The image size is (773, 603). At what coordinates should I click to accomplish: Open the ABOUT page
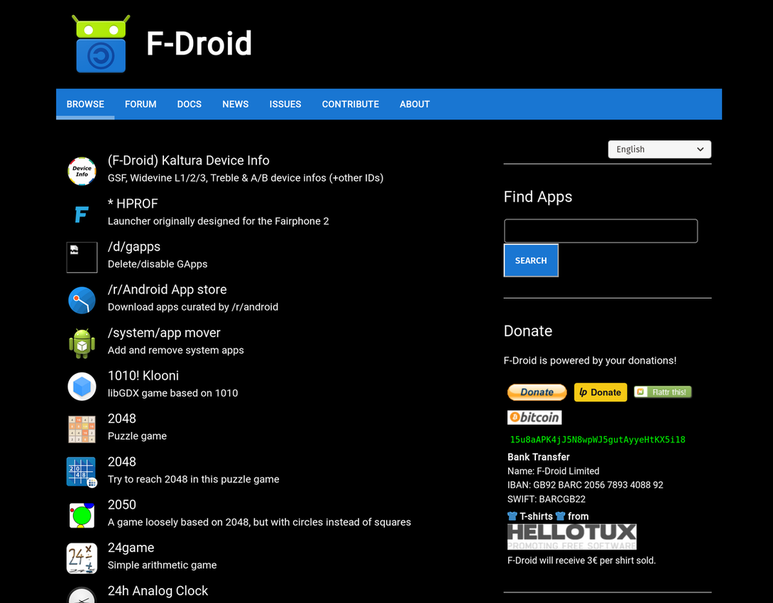pyautogui.click(x=415, y=104)
